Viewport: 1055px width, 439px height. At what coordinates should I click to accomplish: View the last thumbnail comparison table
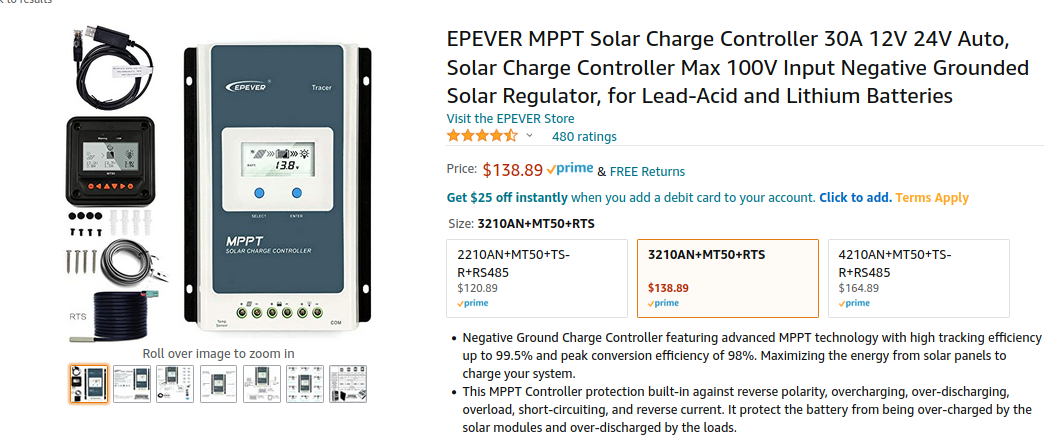tap(347, 384)
